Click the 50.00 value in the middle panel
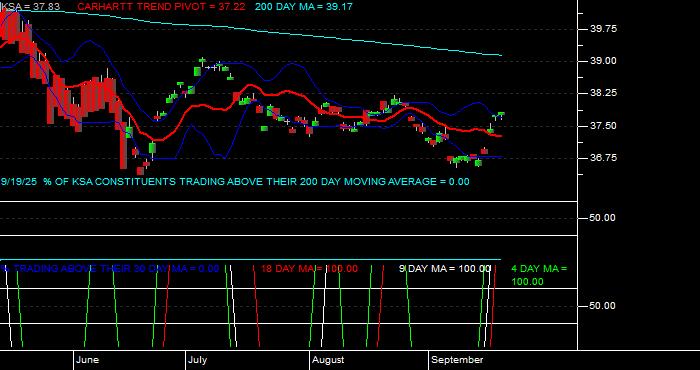700x370 pixels. 603,218
